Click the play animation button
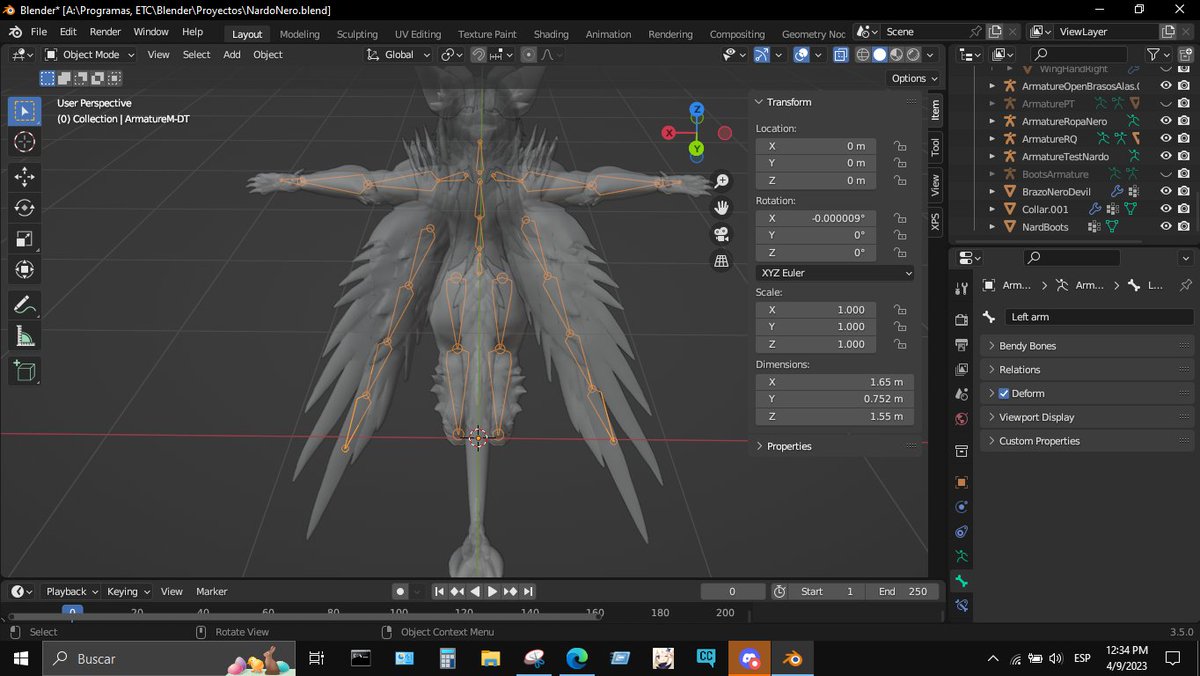 492,592
